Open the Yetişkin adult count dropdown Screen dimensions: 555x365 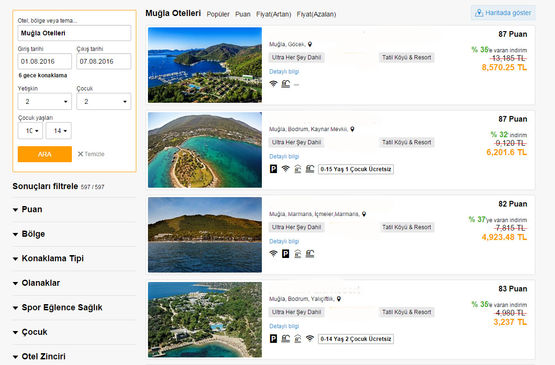point(45,102)
